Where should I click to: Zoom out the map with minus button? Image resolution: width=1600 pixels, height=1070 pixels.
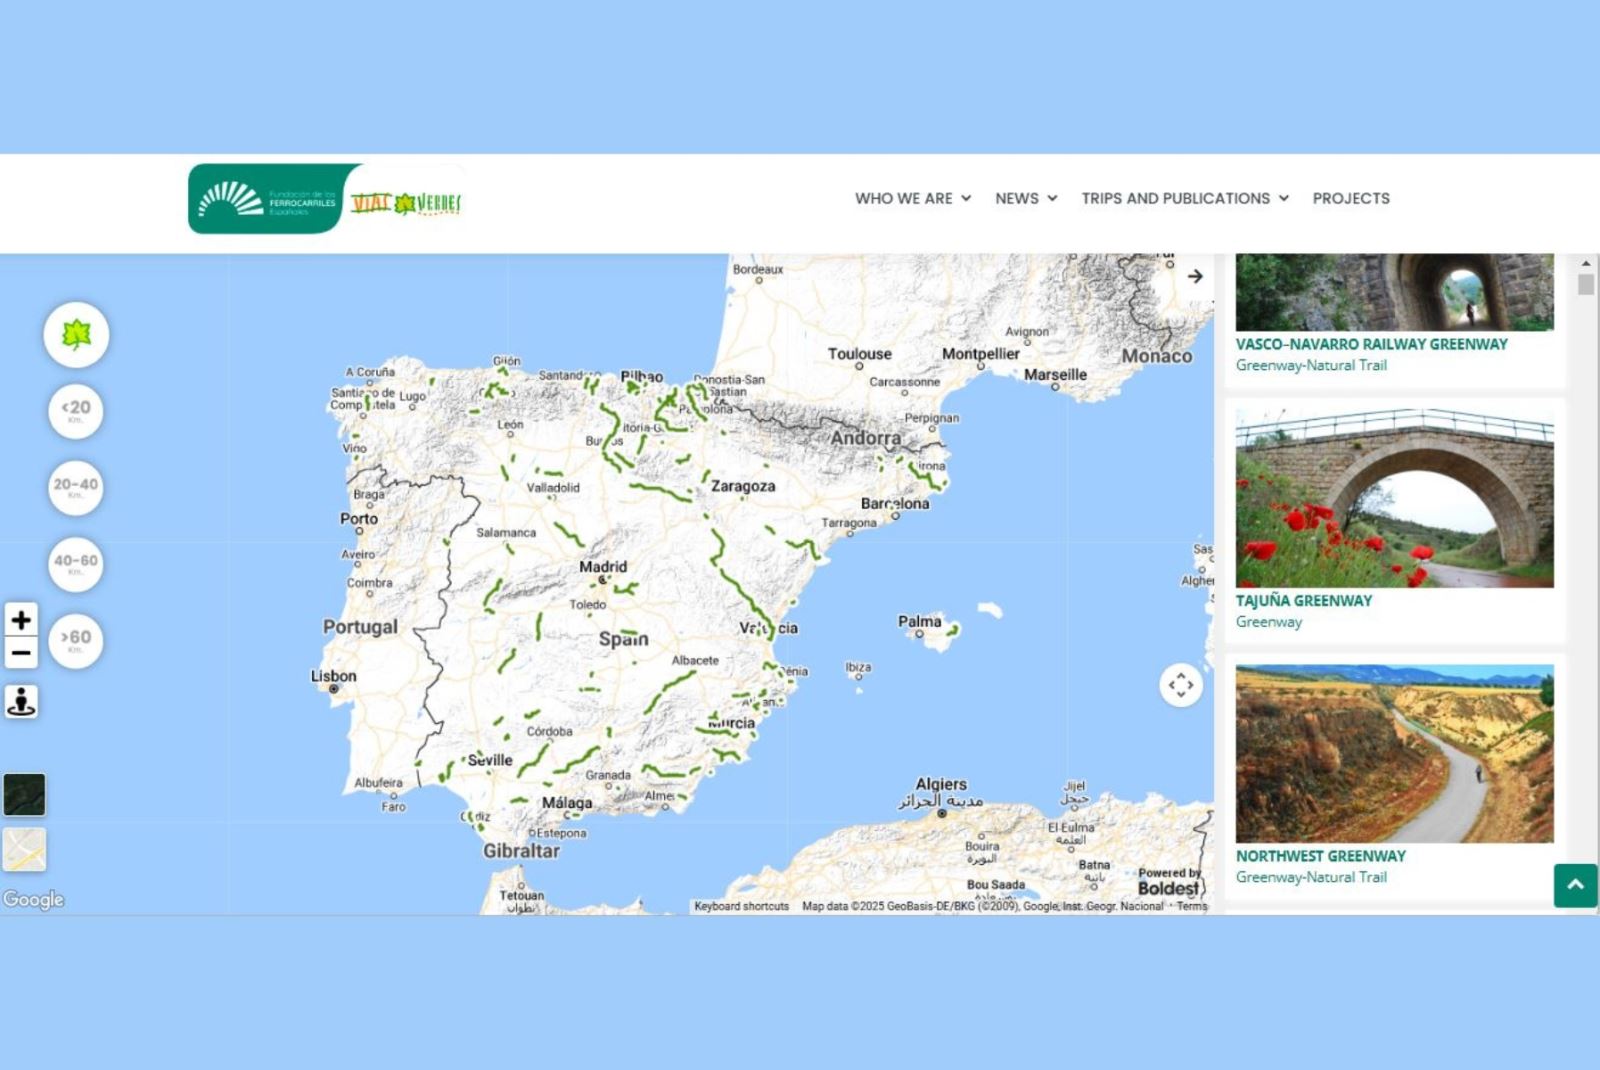click(21, 654)
